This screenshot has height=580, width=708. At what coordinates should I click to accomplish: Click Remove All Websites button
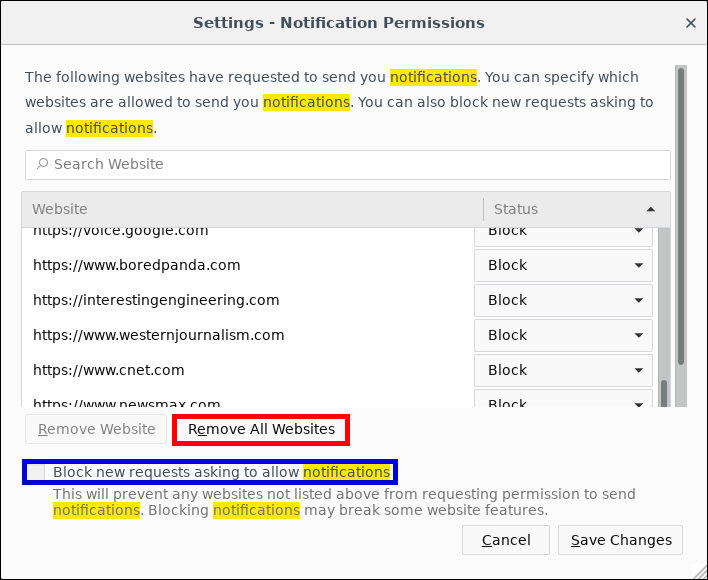261,429
